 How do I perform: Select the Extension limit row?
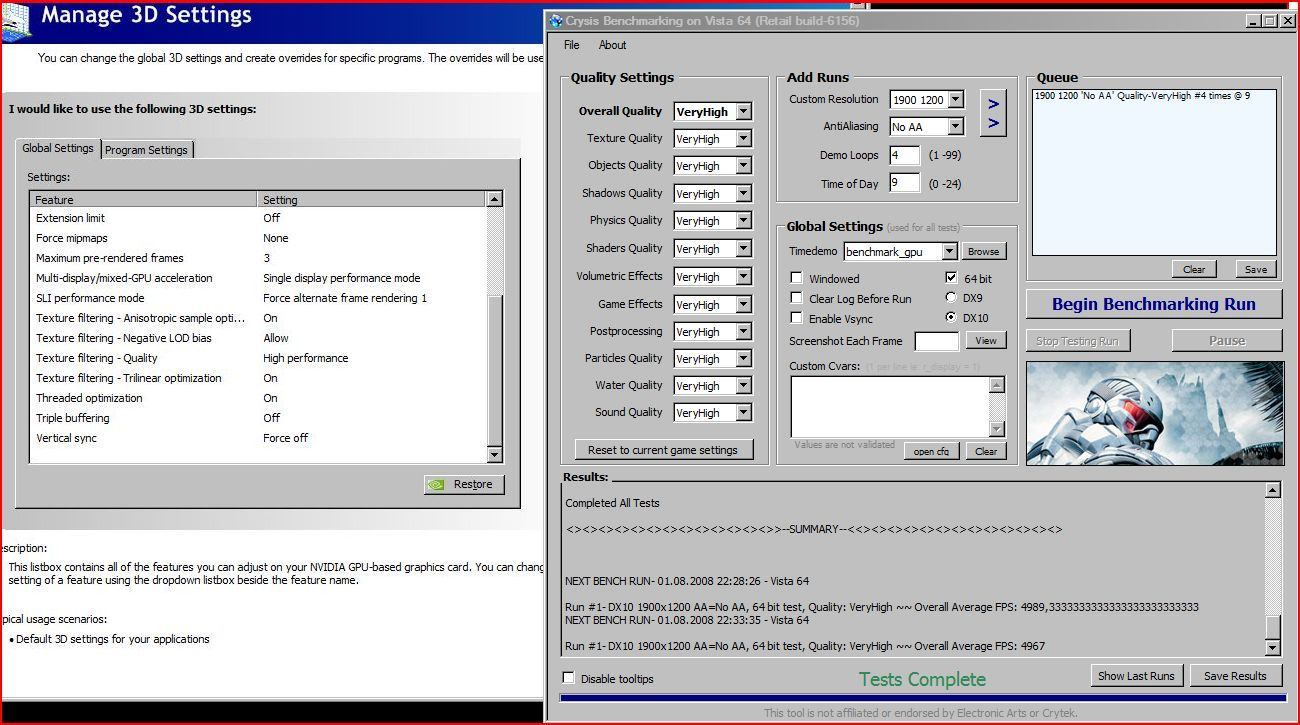(258, 218)
